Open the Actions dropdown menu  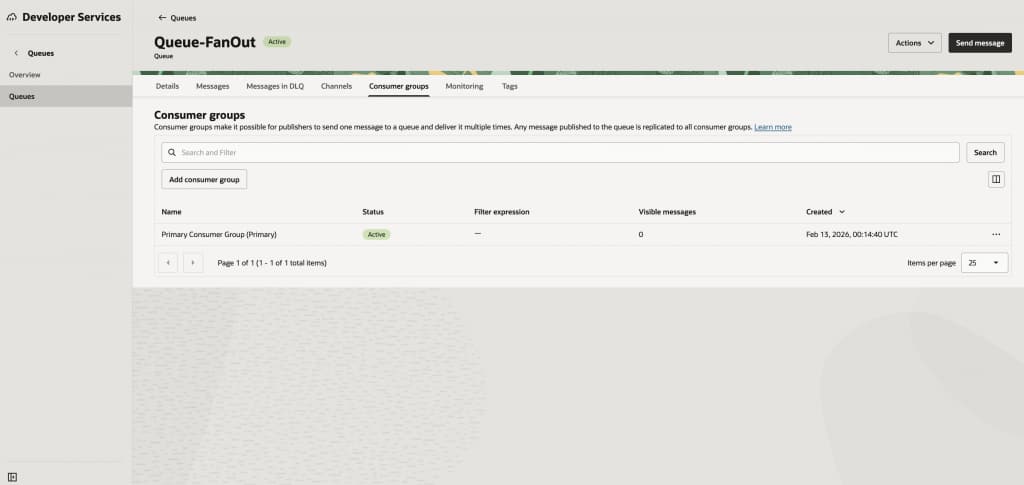(x=914, y=43)
